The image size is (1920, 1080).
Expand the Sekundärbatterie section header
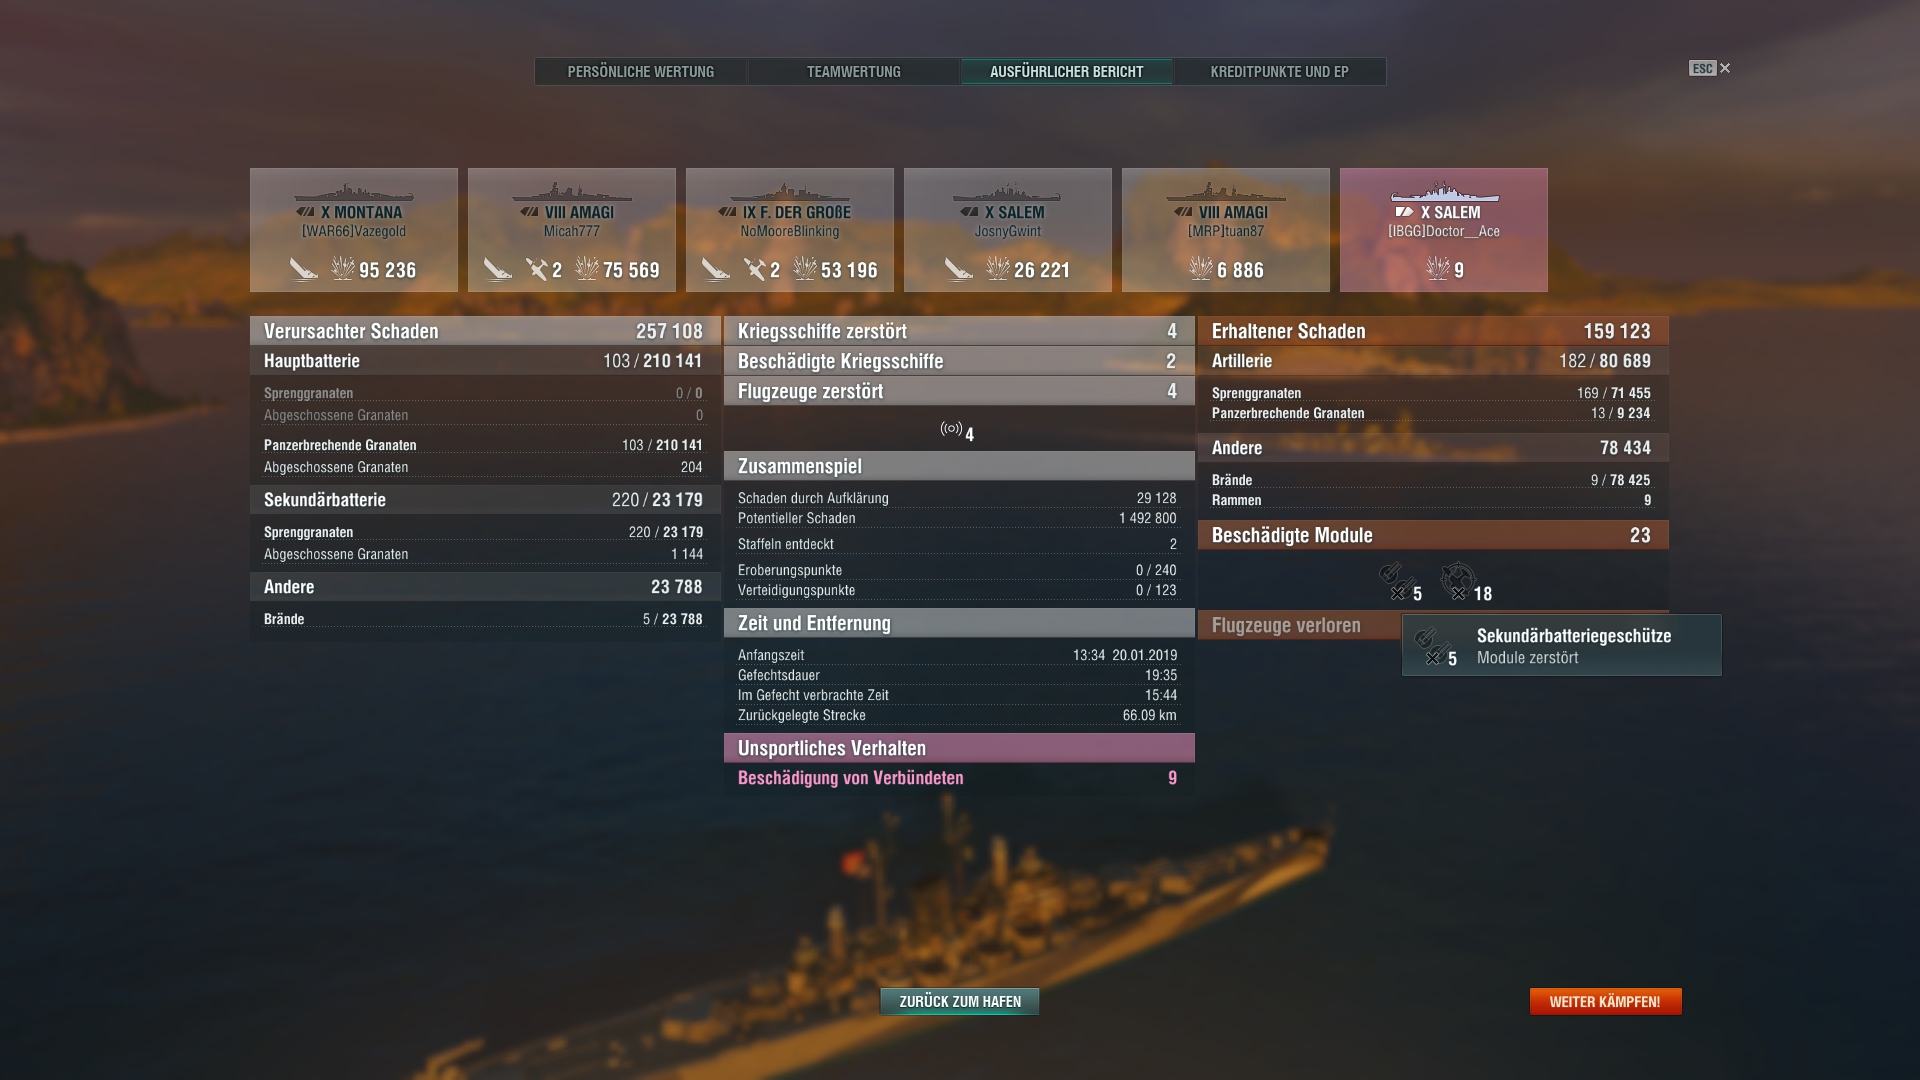click(485, 500)
